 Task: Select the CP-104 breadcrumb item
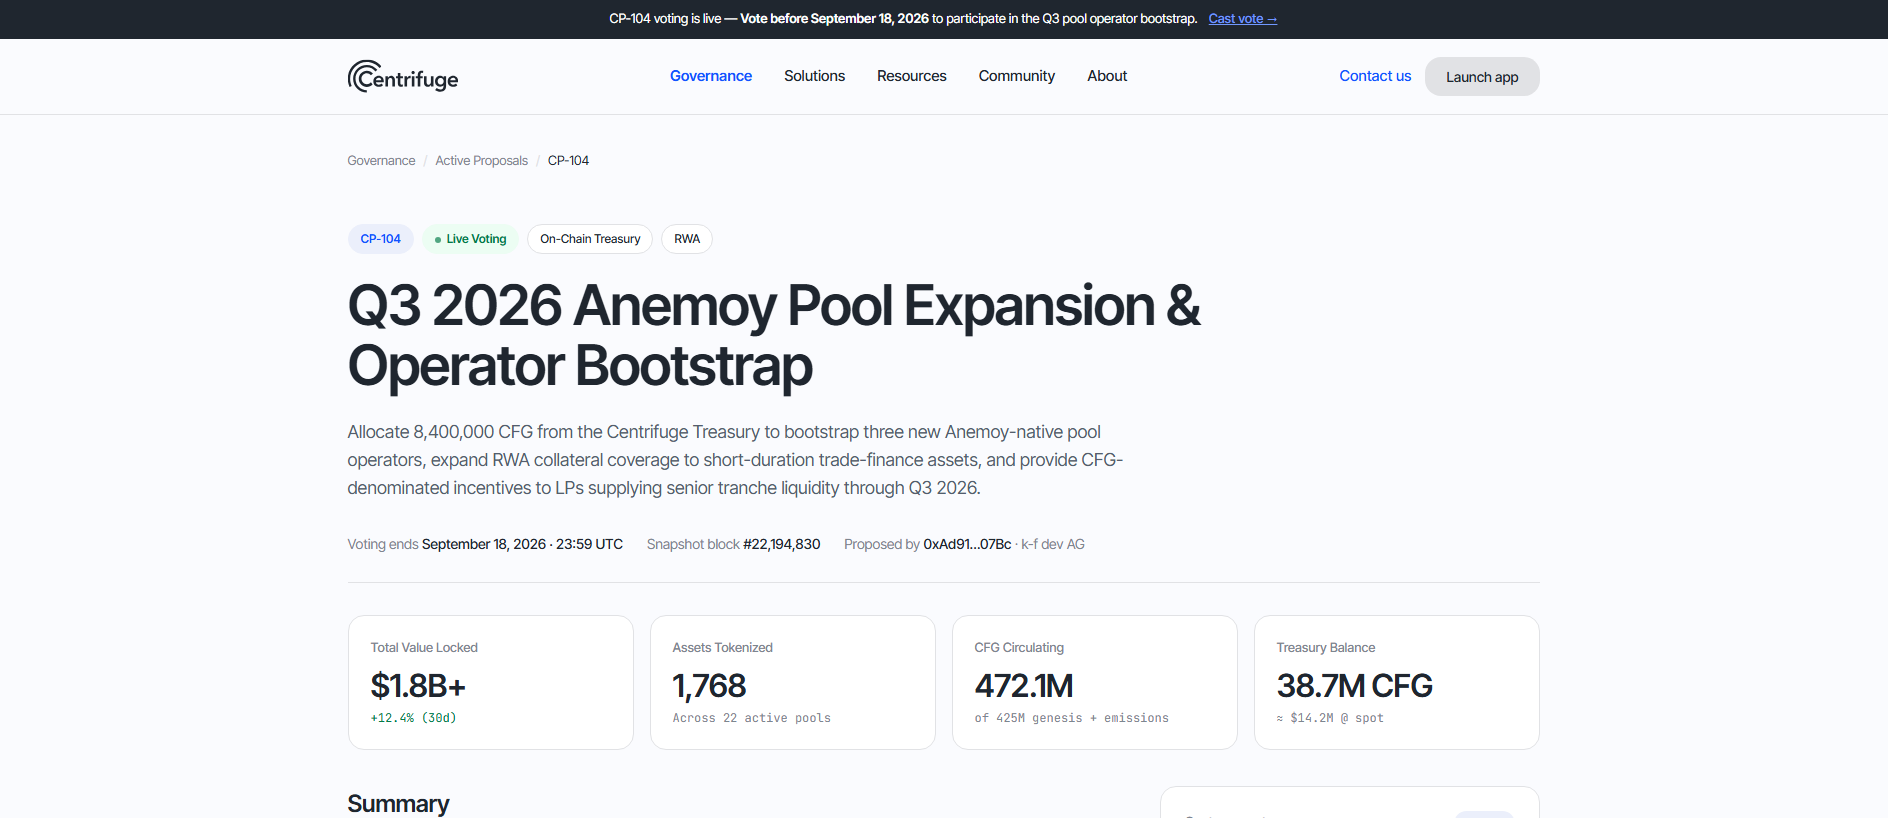(568, 161)
